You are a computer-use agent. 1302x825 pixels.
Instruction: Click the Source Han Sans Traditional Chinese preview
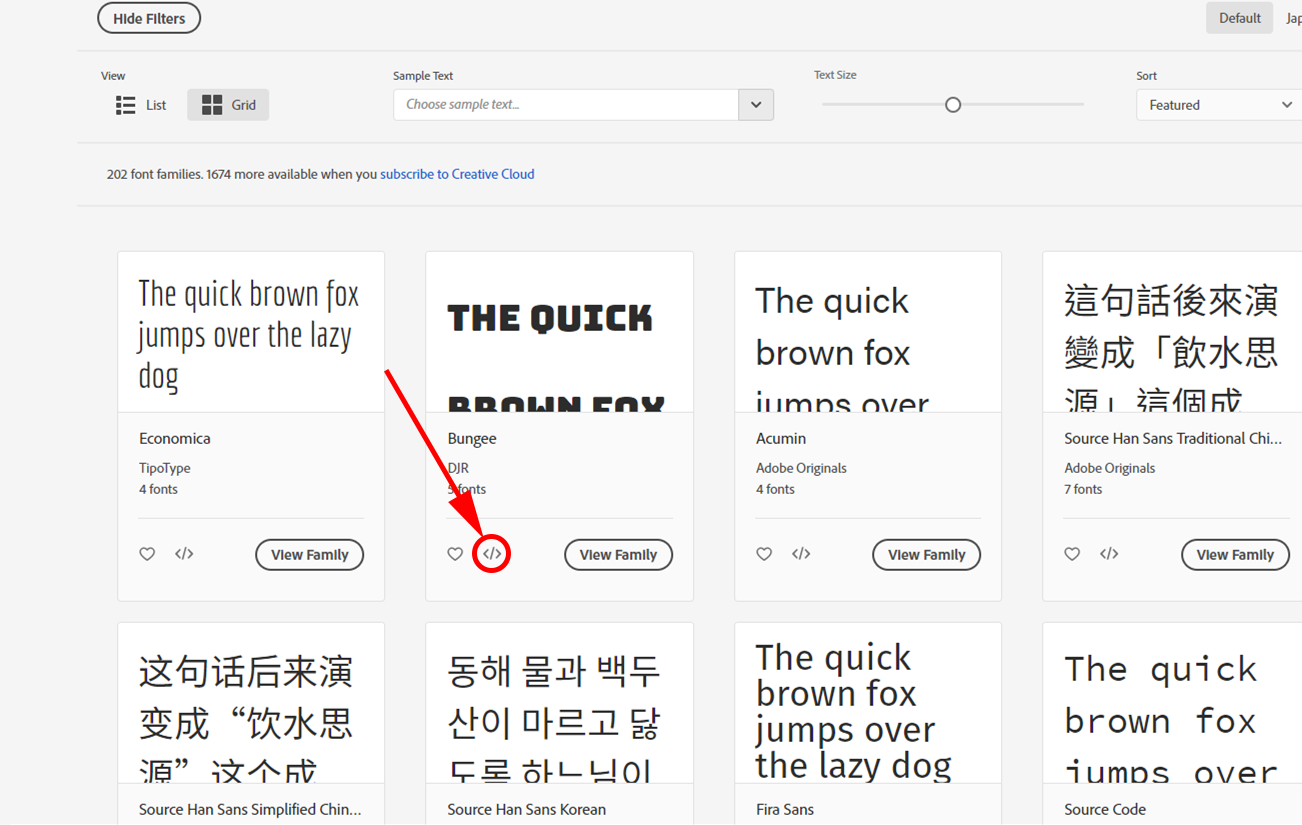[x=1172, y=333]
